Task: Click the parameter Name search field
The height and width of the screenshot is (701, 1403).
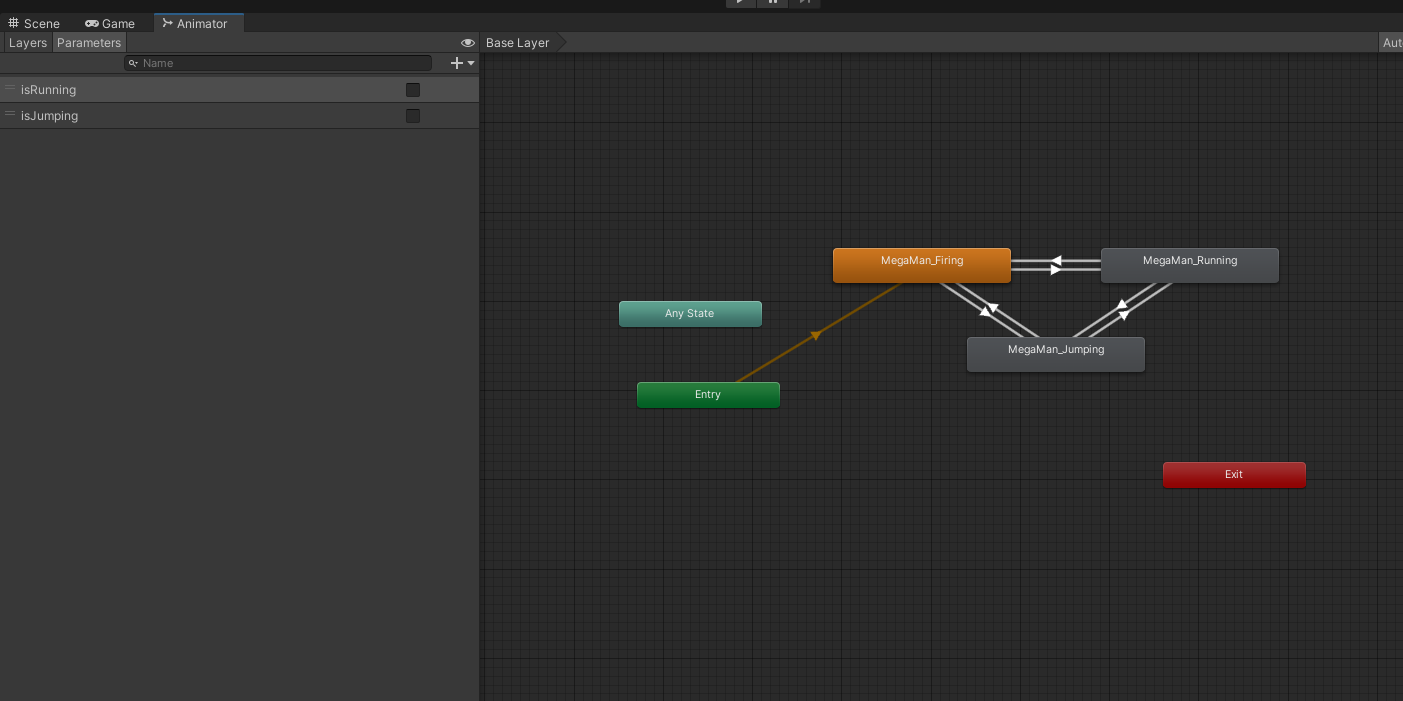Action: (278, 63)
